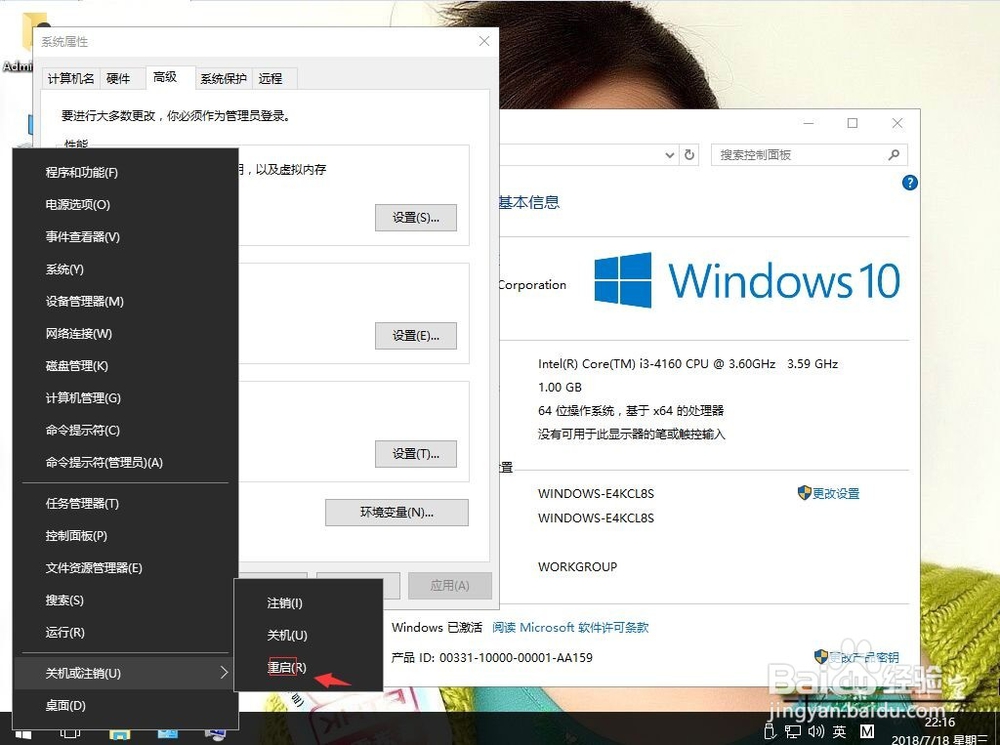Image resolution: width=1000 pixels, height=745 pixels.
Task: Expand the Control Panel address bar dropdown
Action: 670,155
